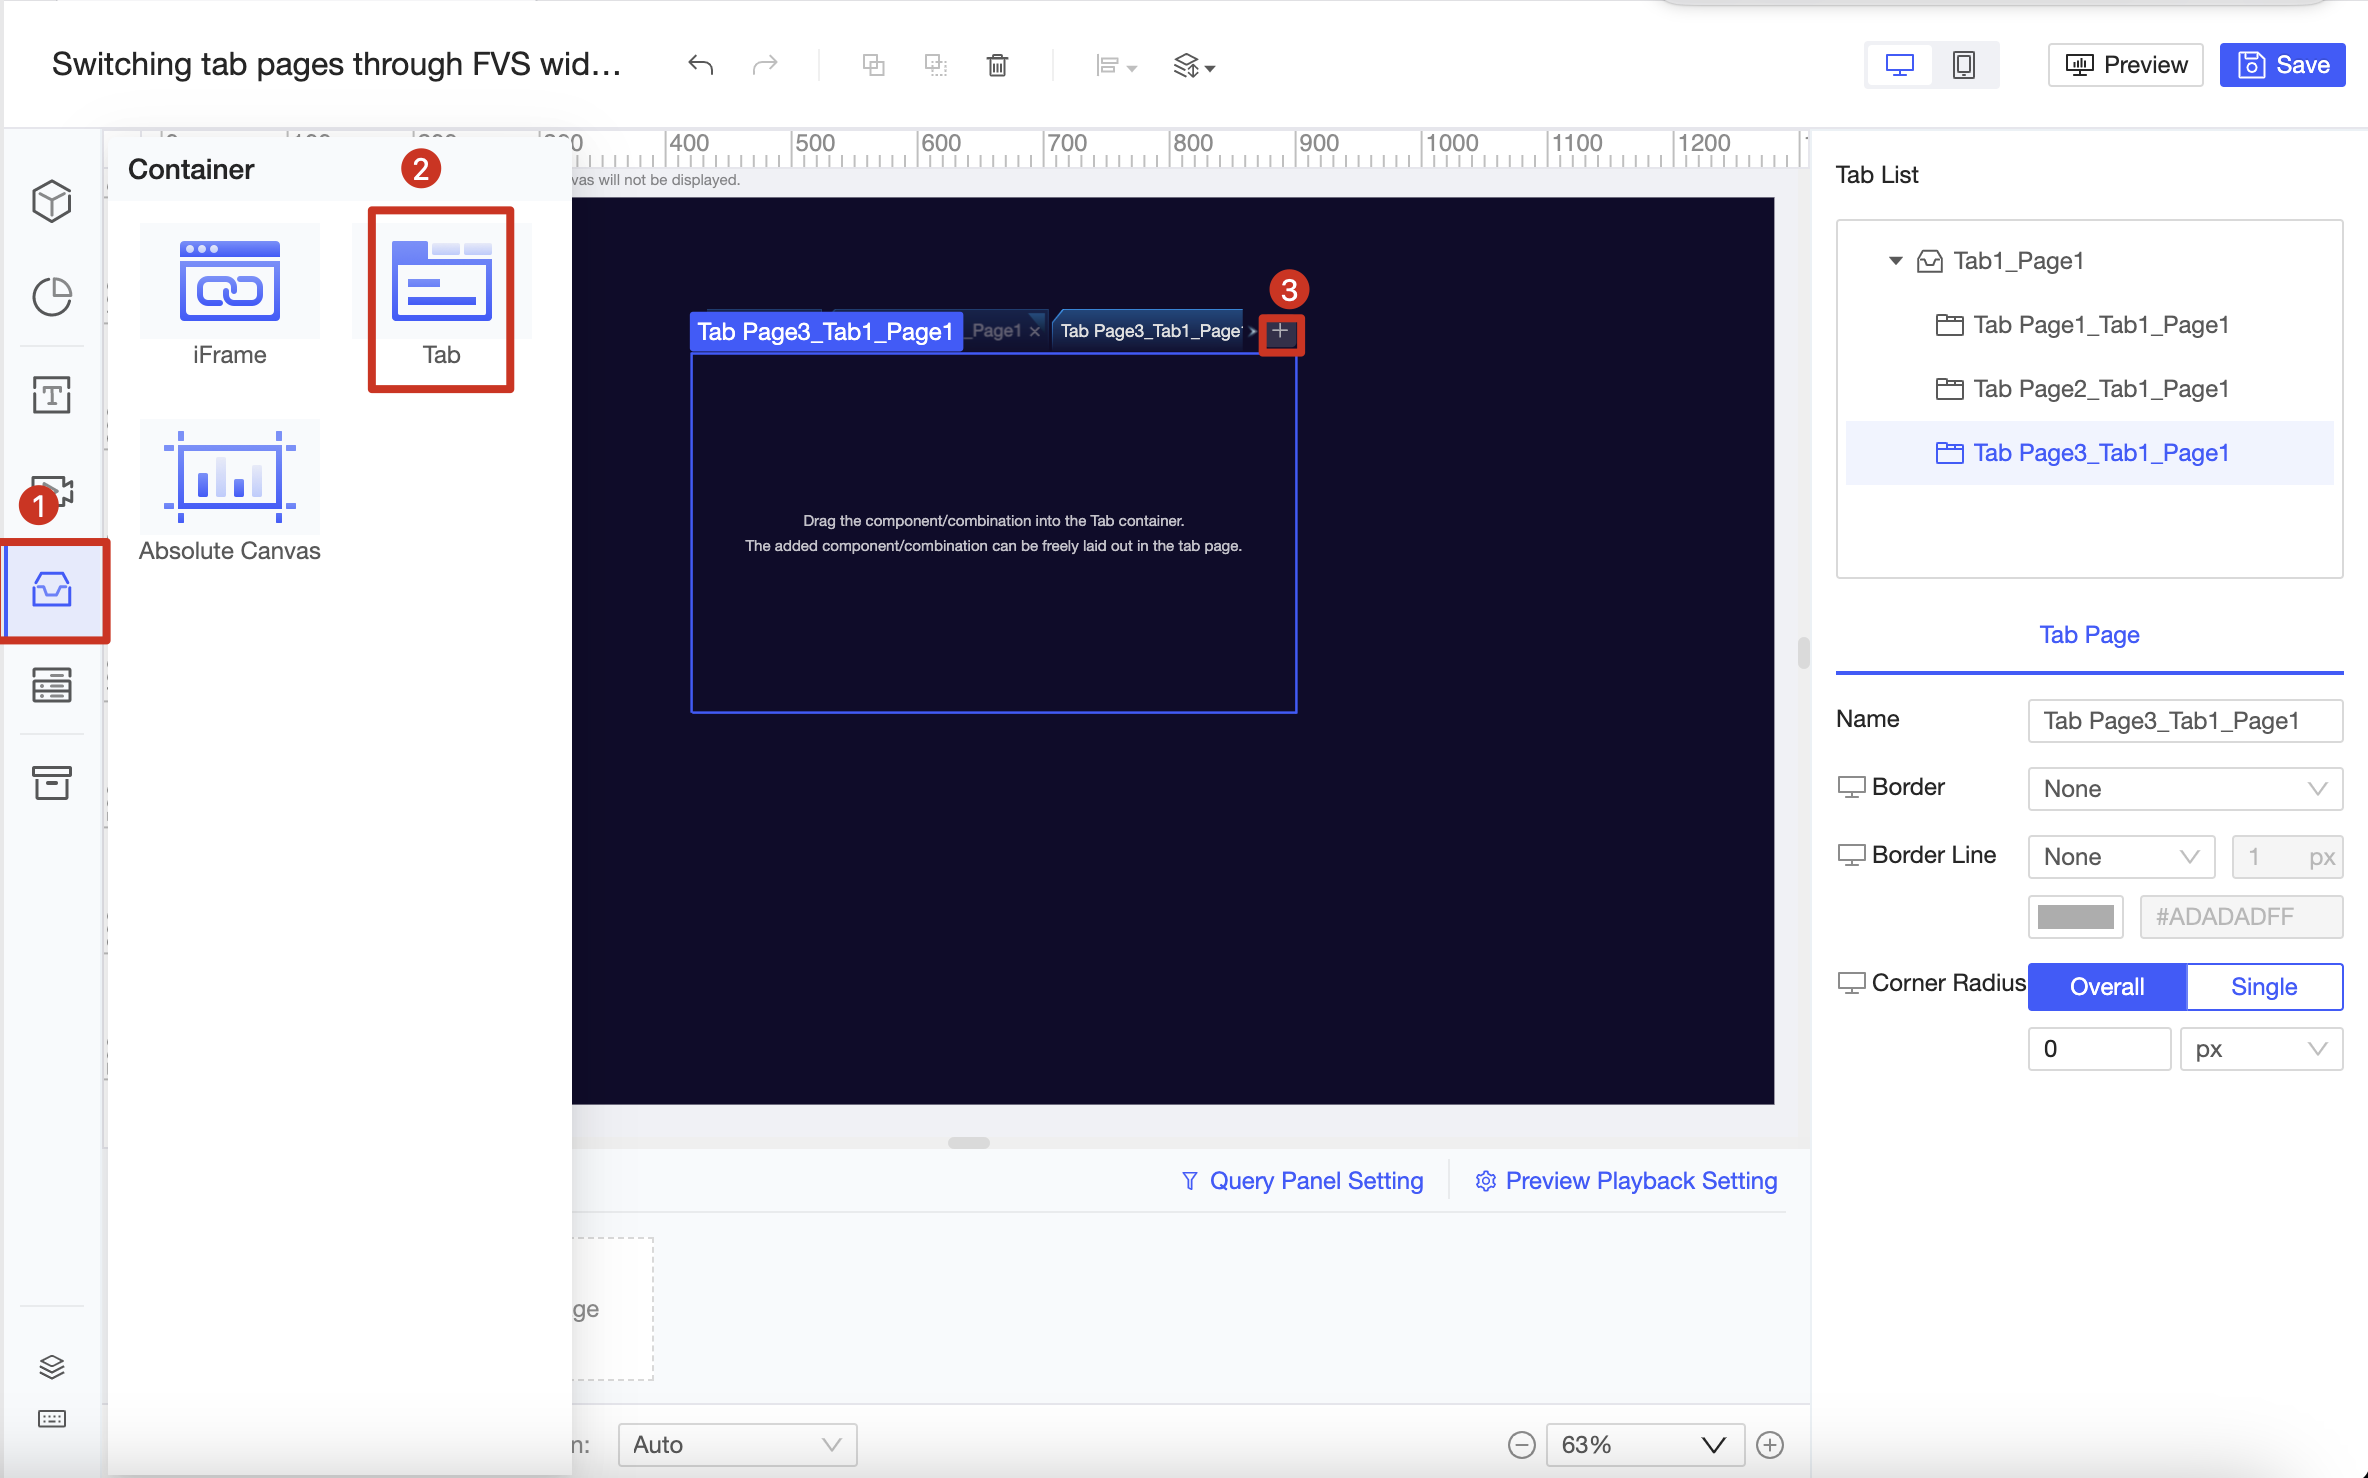2368x1478 pixels.
Task: Open the chart components panel
Action: click(x=51, y=297)
